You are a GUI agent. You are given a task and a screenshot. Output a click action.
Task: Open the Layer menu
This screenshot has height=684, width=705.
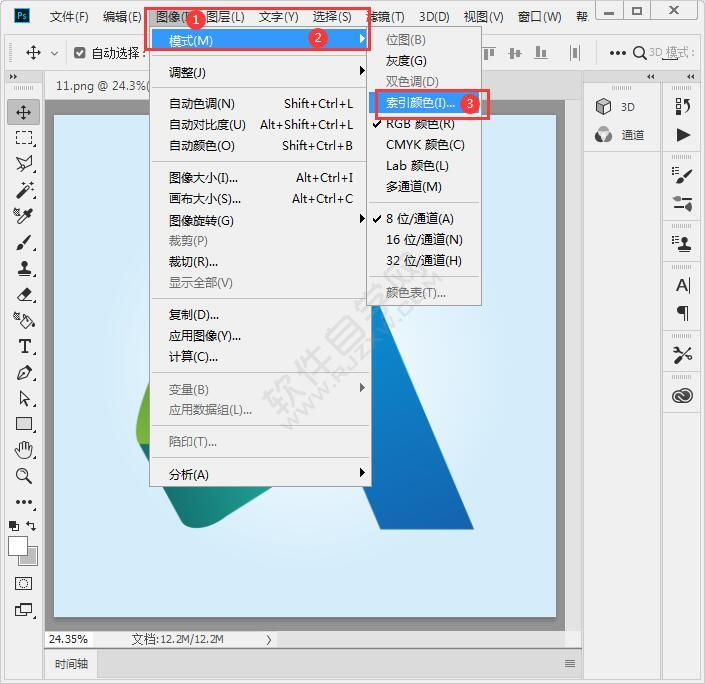[x=225, y=17]
